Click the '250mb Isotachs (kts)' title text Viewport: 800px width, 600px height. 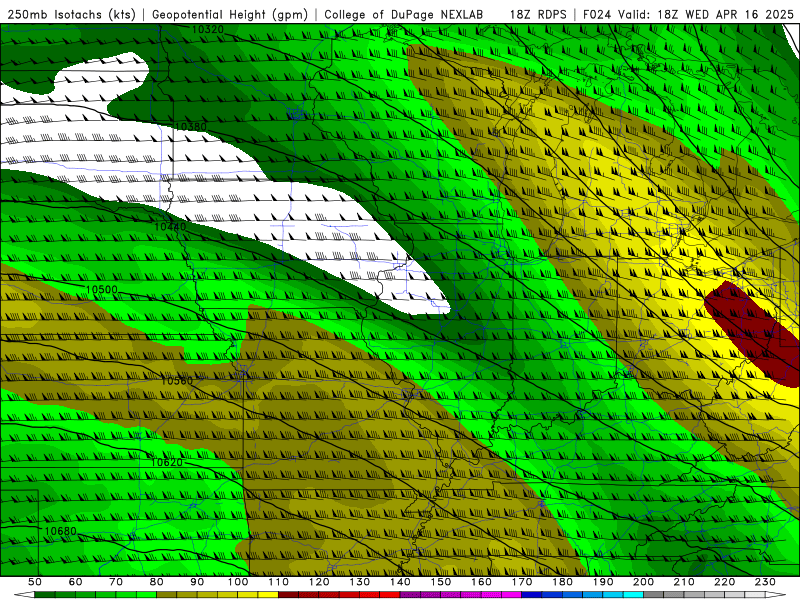point(71,15)
